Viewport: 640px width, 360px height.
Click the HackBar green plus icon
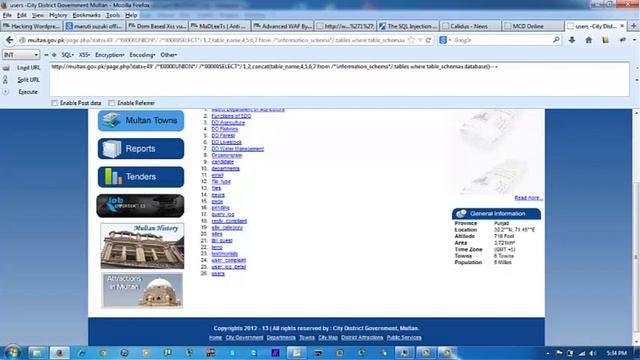(54, 55)
